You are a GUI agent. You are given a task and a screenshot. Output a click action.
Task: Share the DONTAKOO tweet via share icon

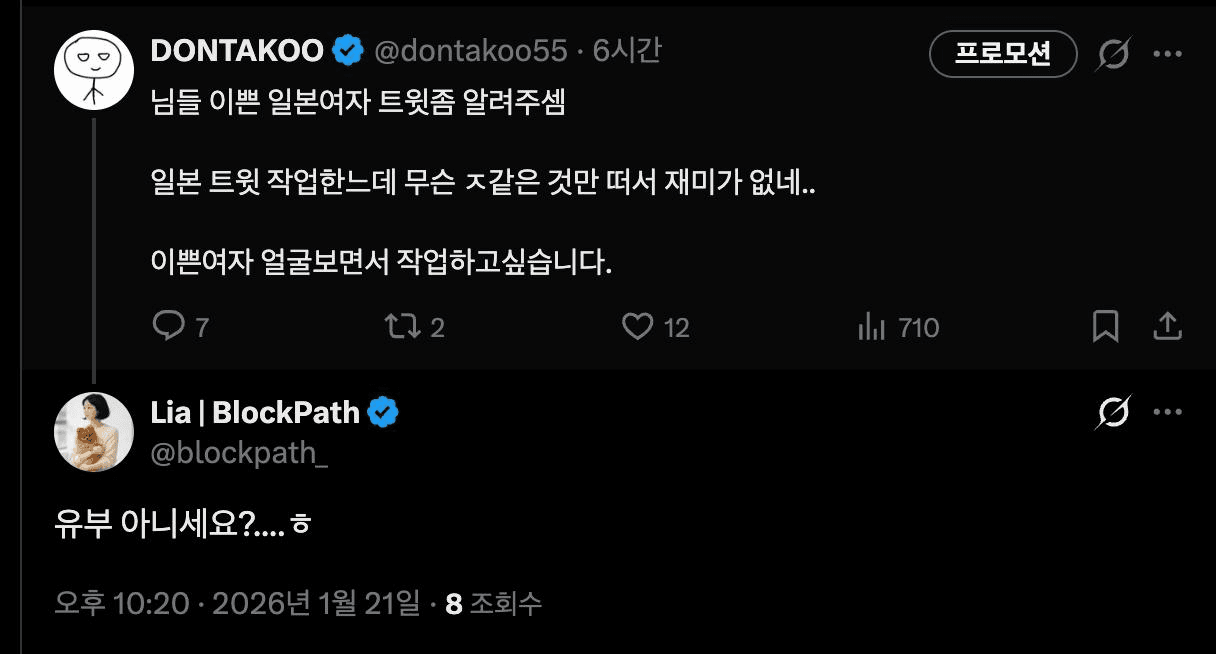(x=1168, y=326)
